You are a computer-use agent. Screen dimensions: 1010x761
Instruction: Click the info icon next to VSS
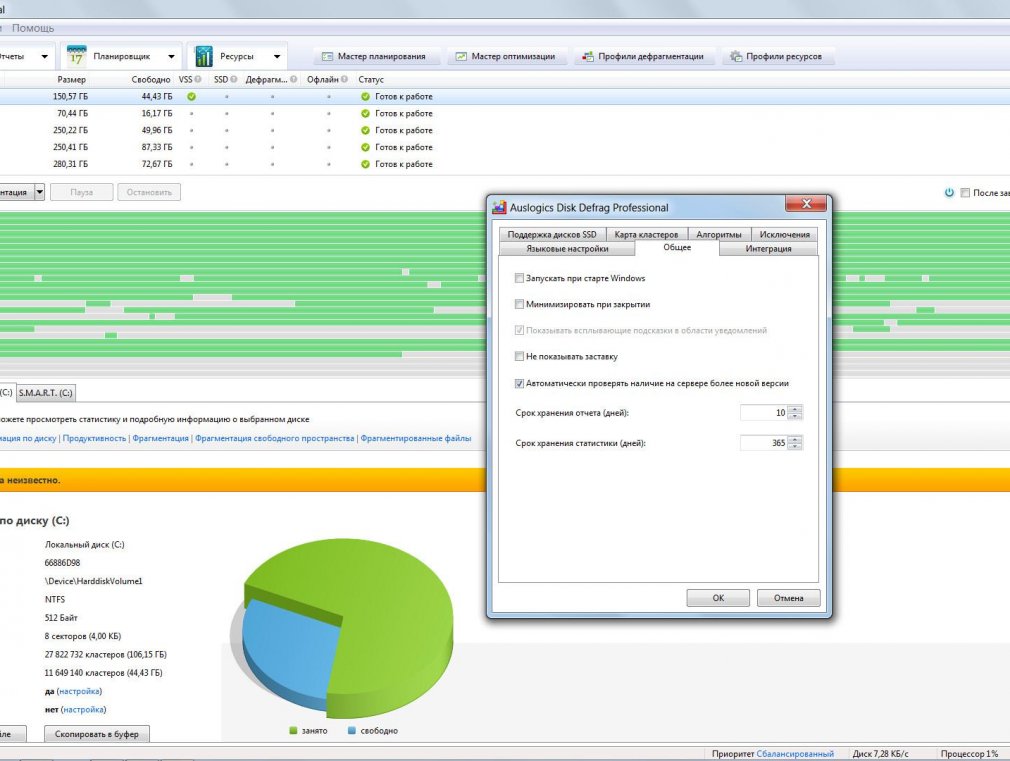point(198,79)
